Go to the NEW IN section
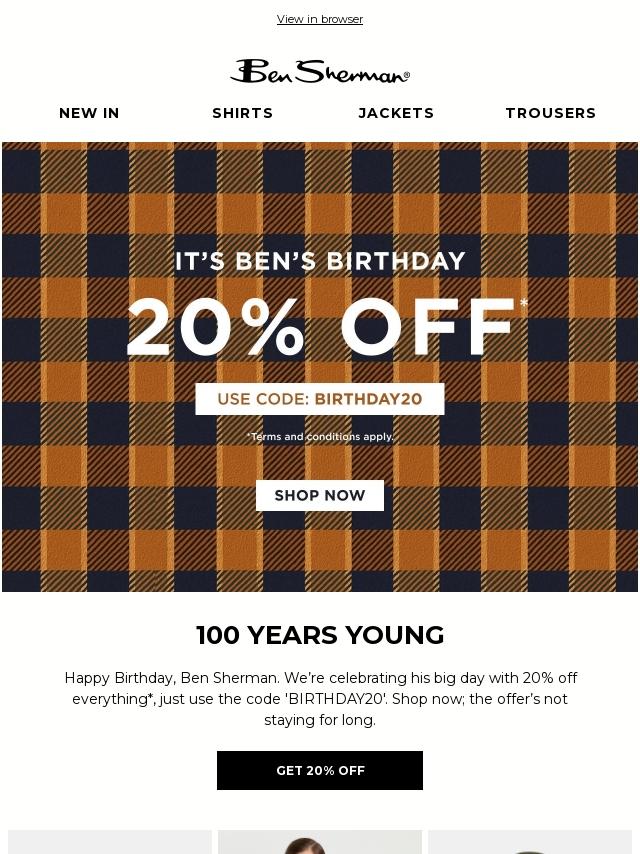640x854 pixels. pos(89,113)
